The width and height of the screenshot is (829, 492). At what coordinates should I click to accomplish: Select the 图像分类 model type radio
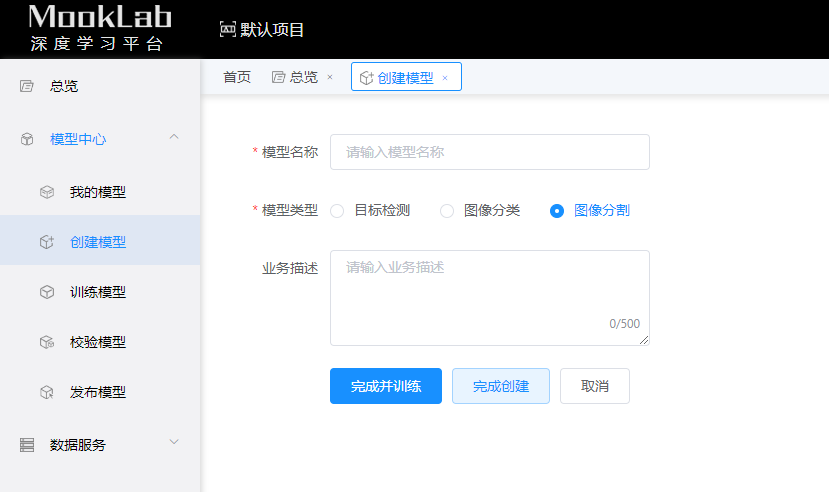coord(447,211)
